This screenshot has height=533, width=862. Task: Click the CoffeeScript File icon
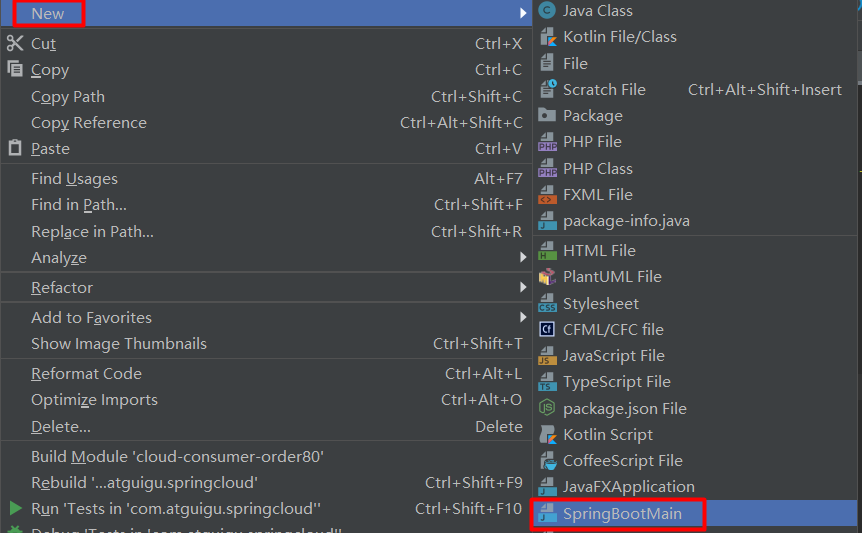547,461
